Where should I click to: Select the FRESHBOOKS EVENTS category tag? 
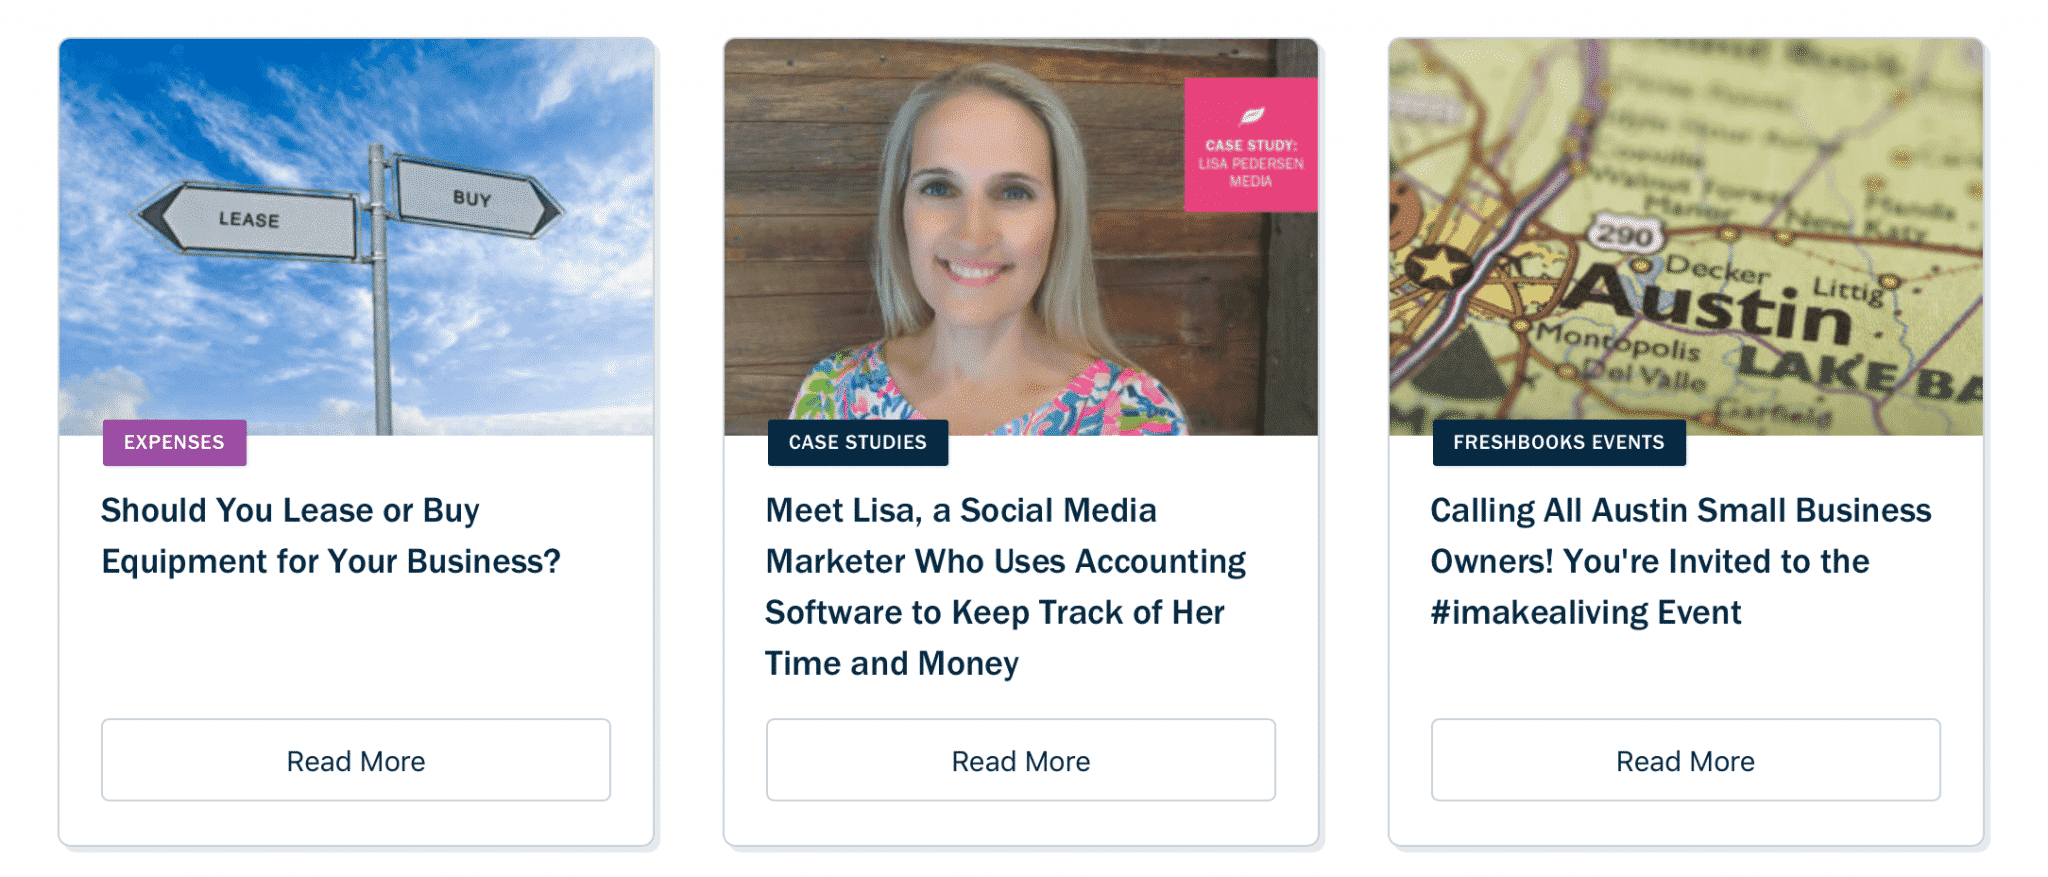[1558, 442]
